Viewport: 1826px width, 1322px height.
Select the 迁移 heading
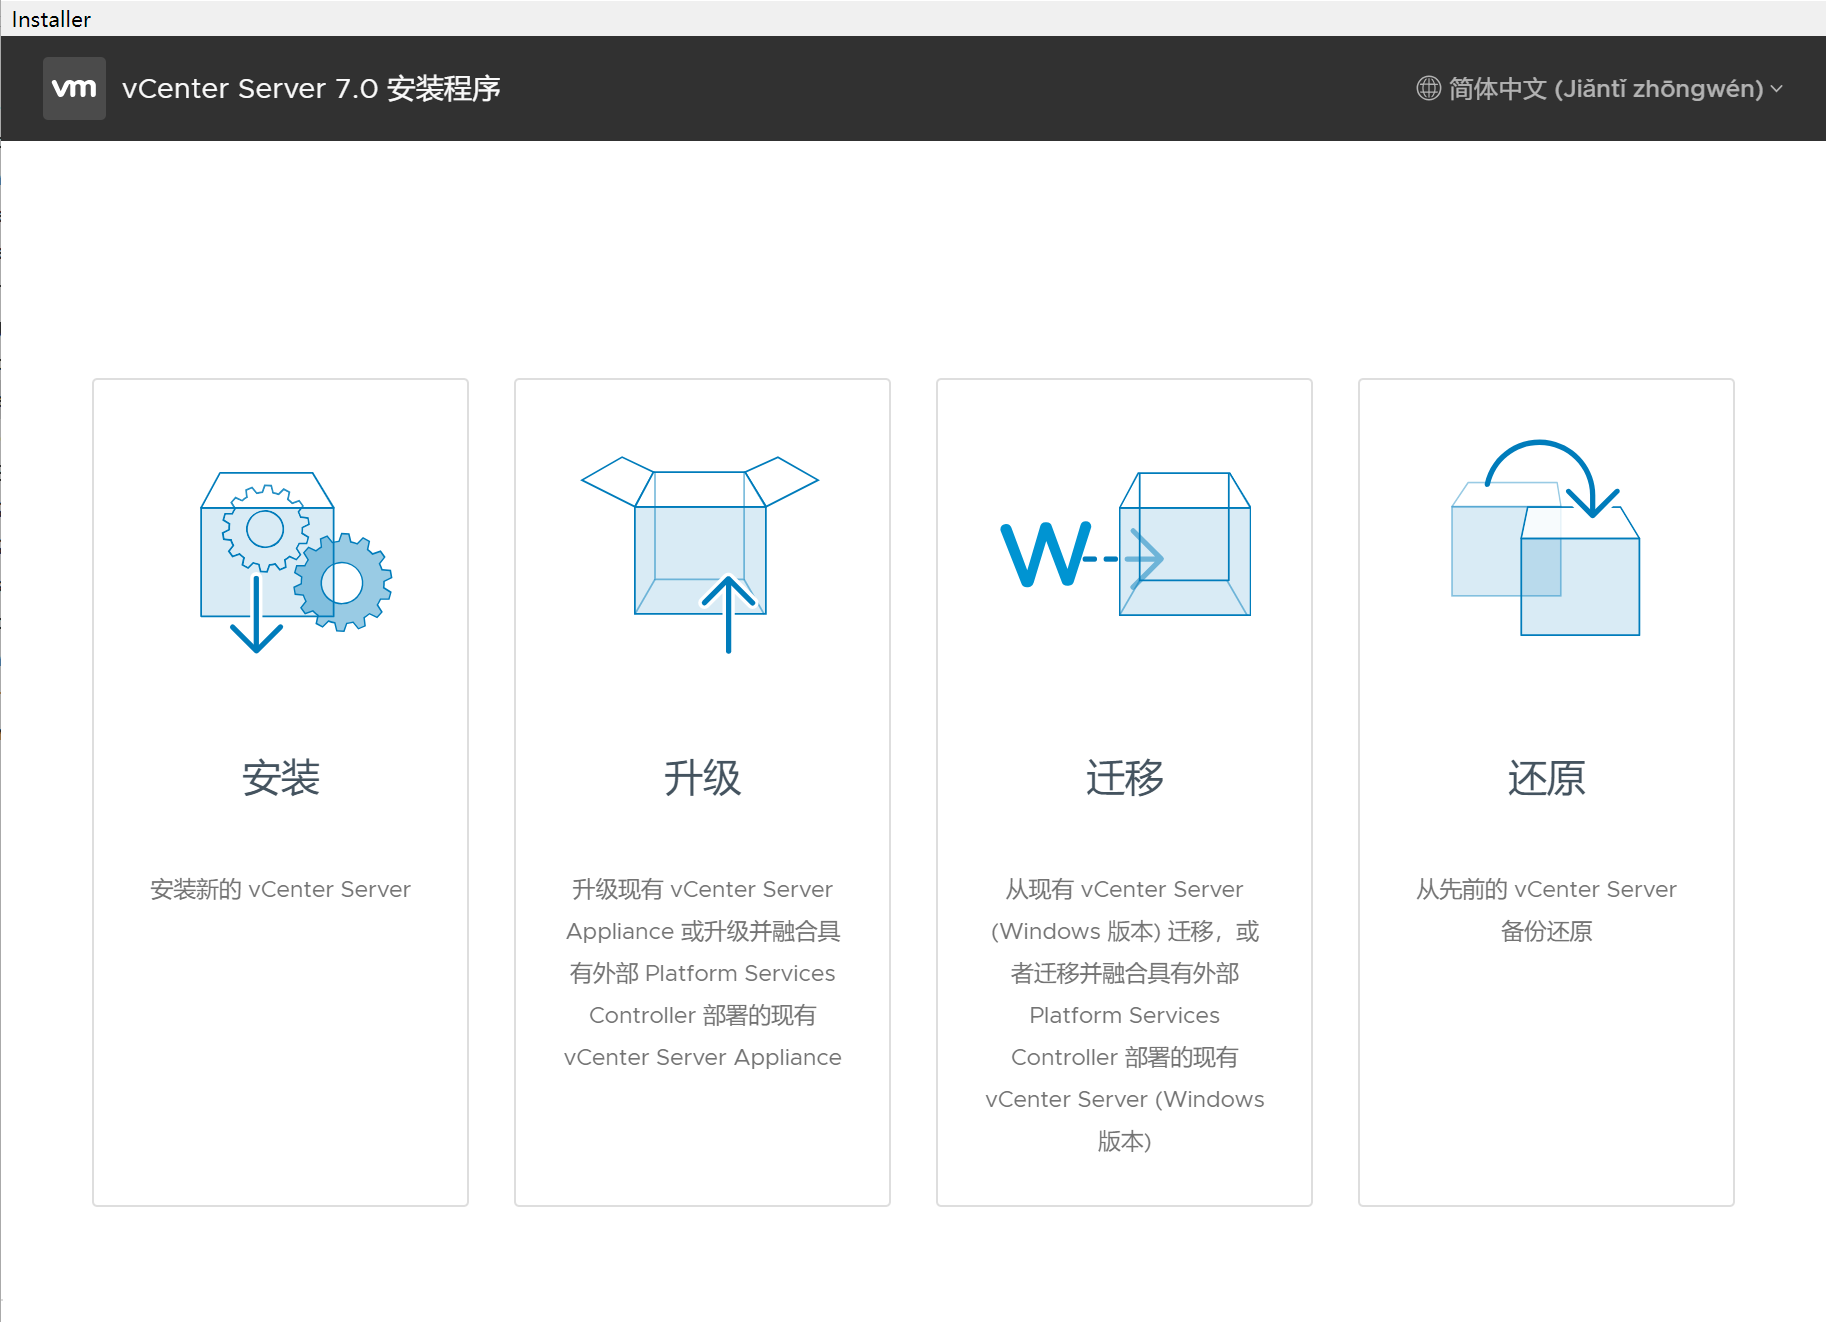coord(1124,777)
